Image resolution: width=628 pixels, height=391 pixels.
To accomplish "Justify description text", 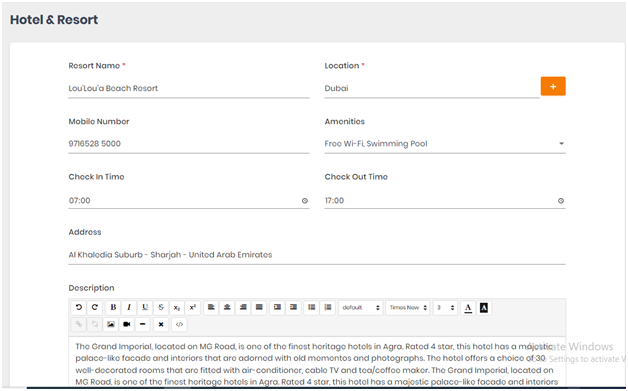I will 259,307.
